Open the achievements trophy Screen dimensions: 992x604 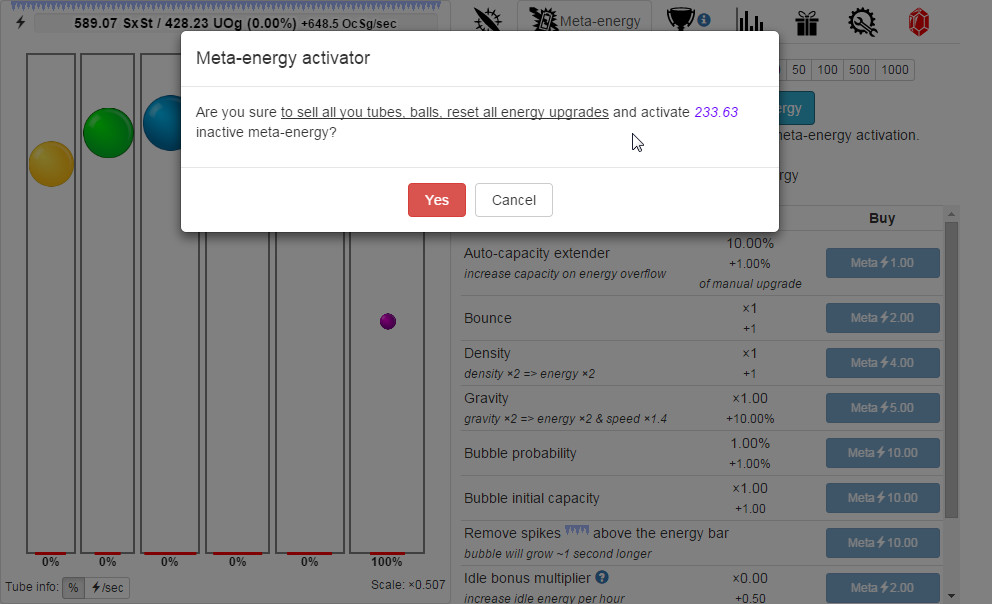click(x=681, y=18)
